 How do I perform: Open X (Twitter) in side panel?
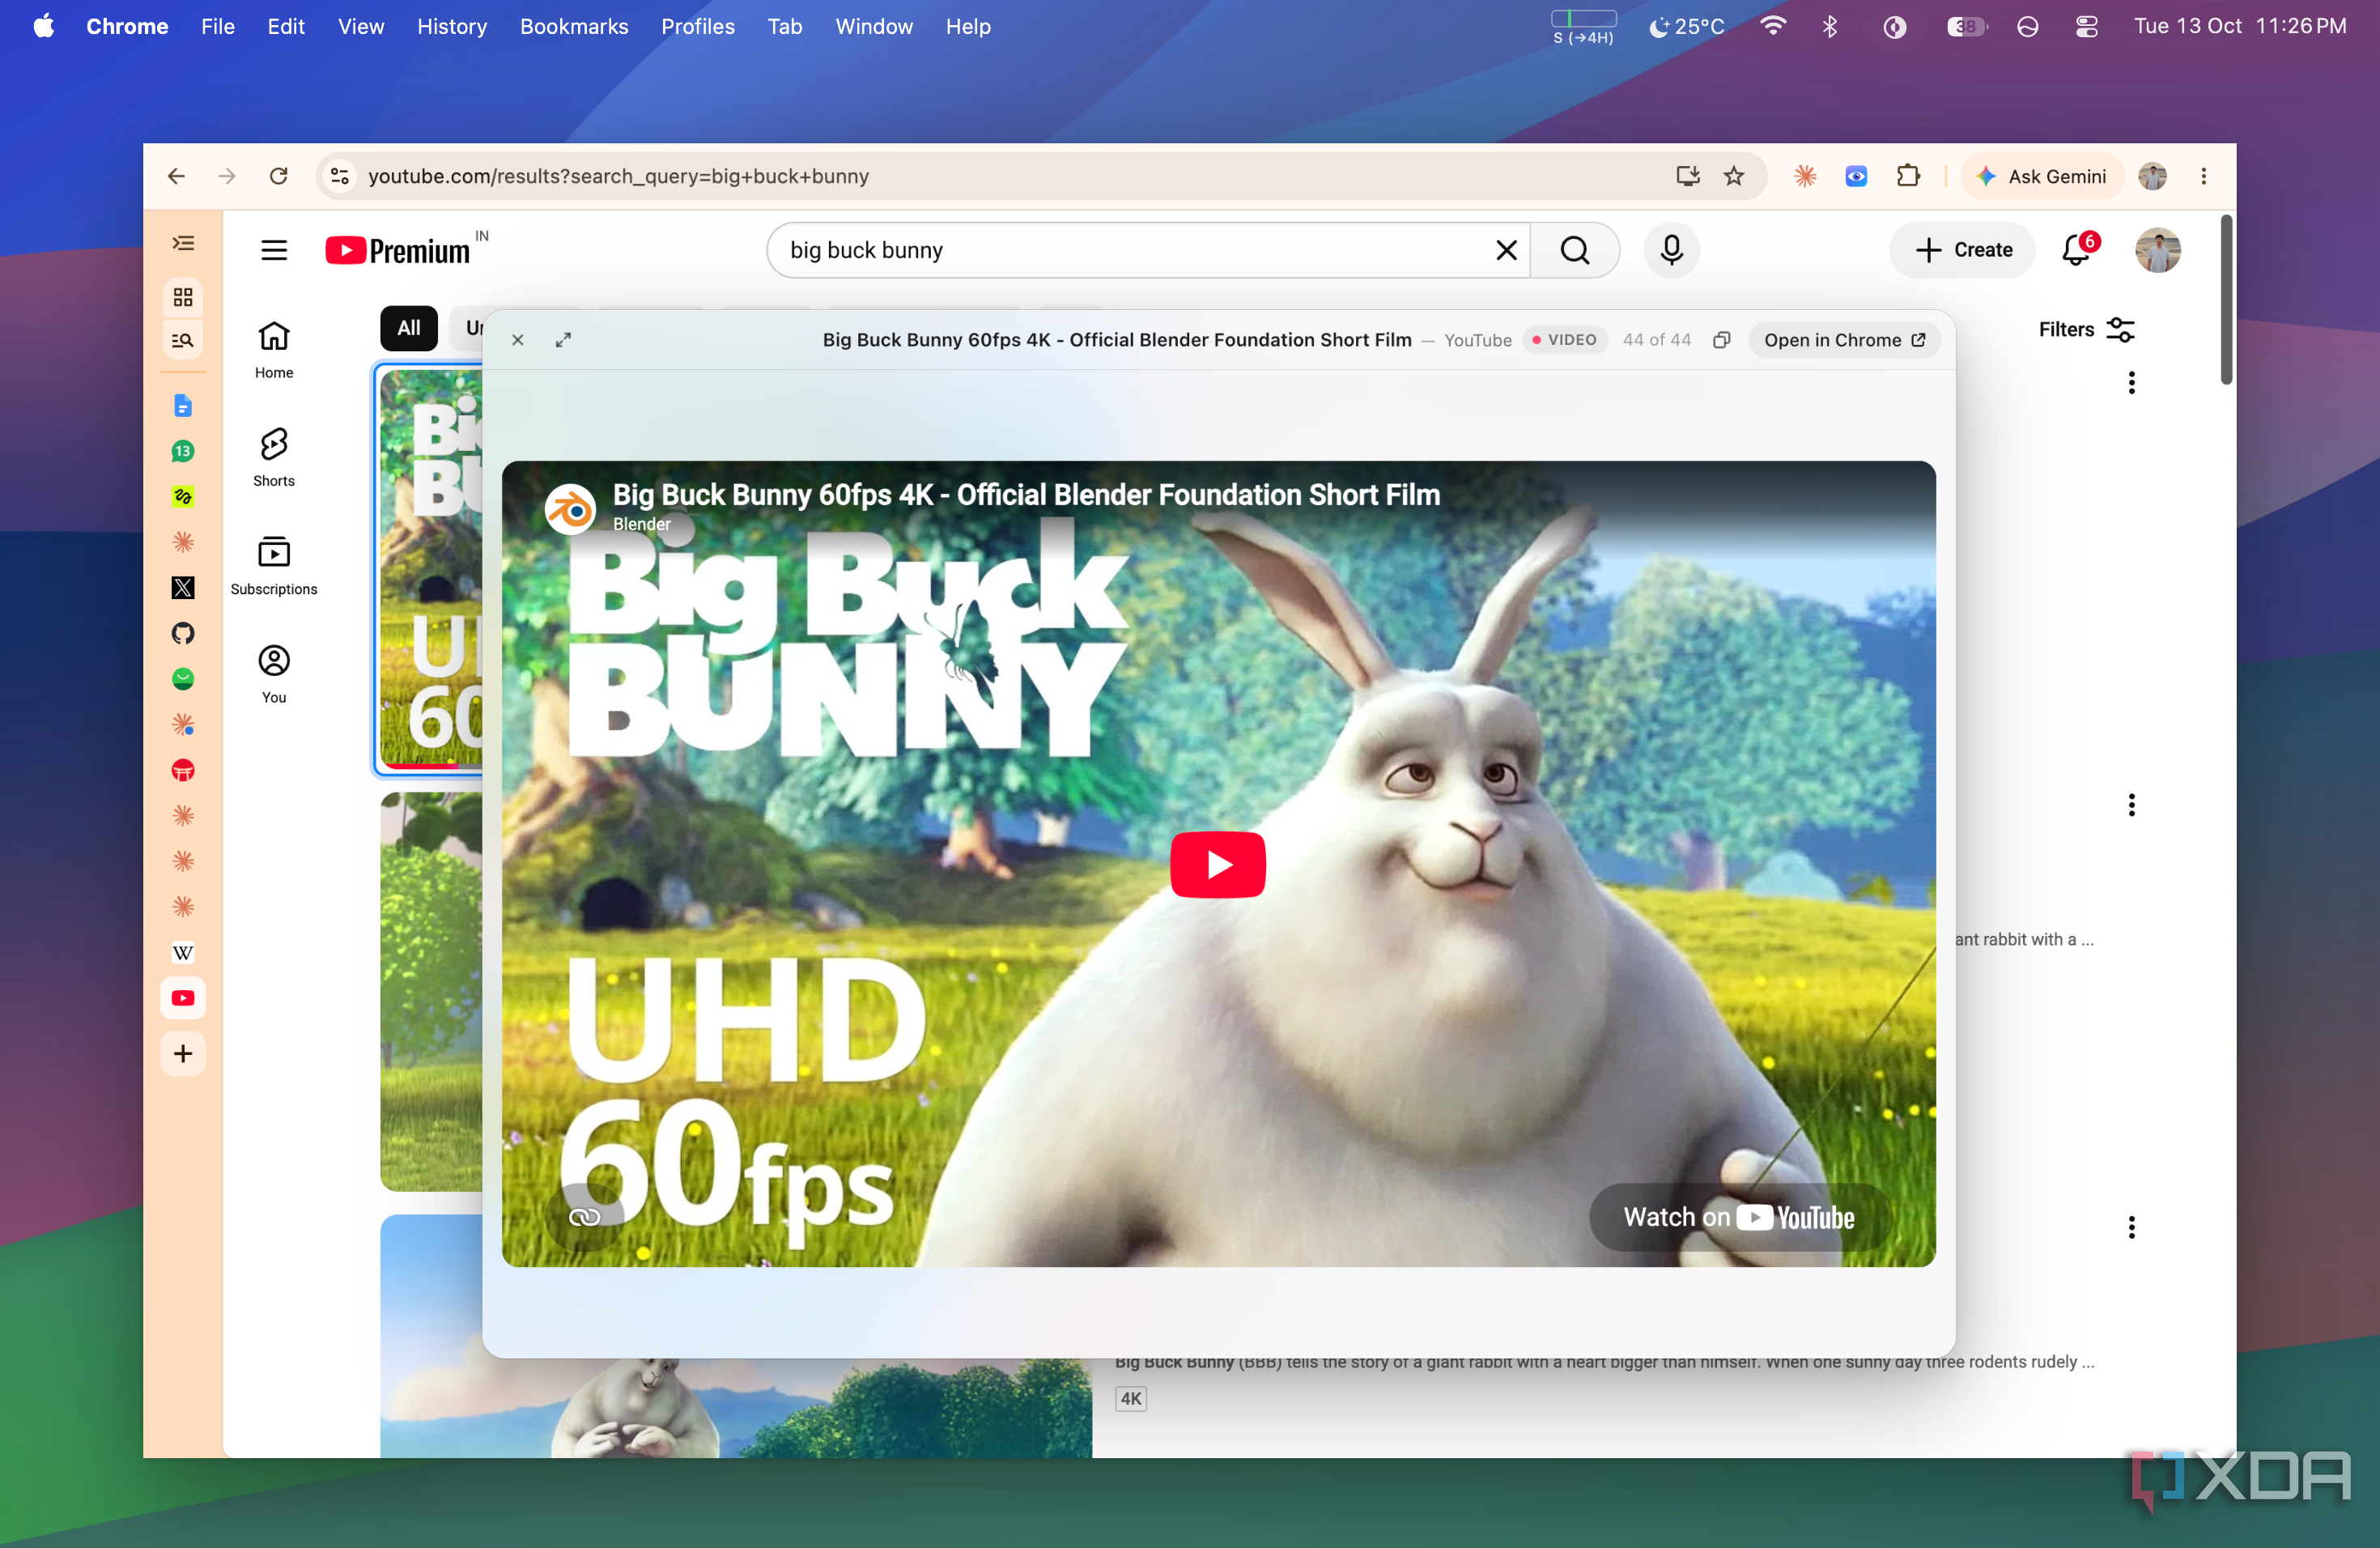[183, 588]
